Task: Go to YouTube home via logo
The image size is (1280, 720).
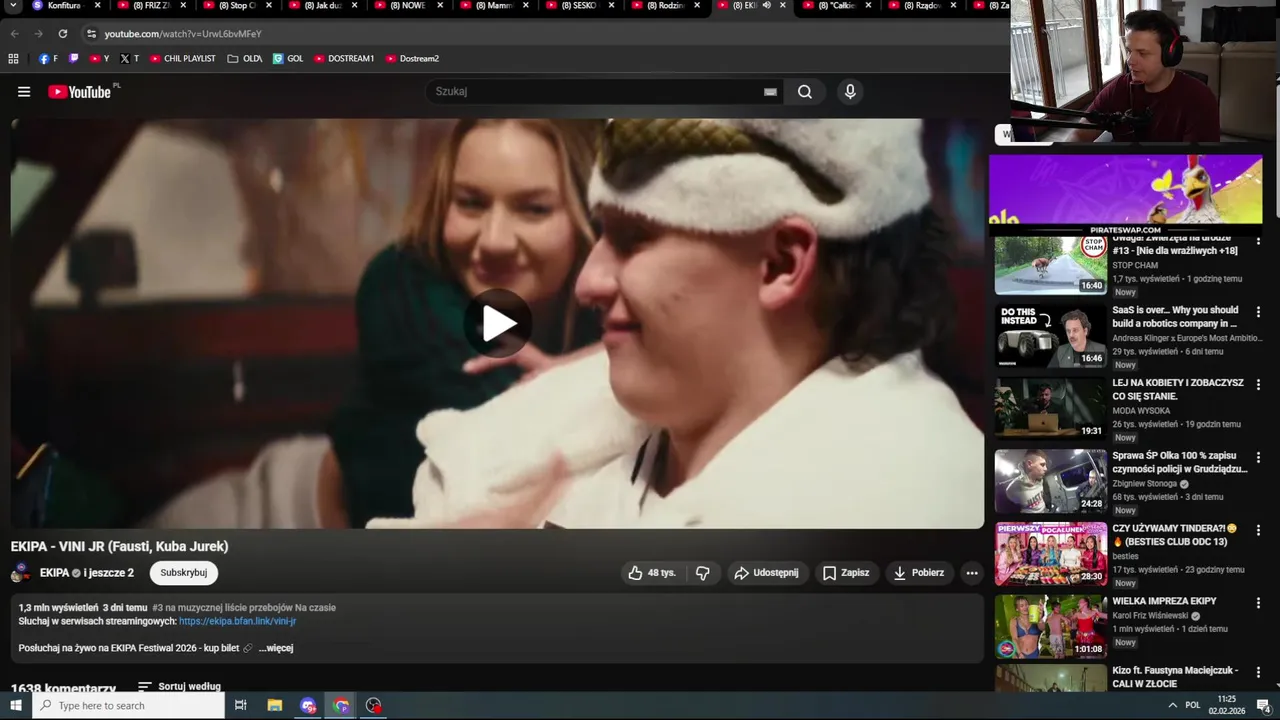Action: pyautogui.click(x=79, y=92)
